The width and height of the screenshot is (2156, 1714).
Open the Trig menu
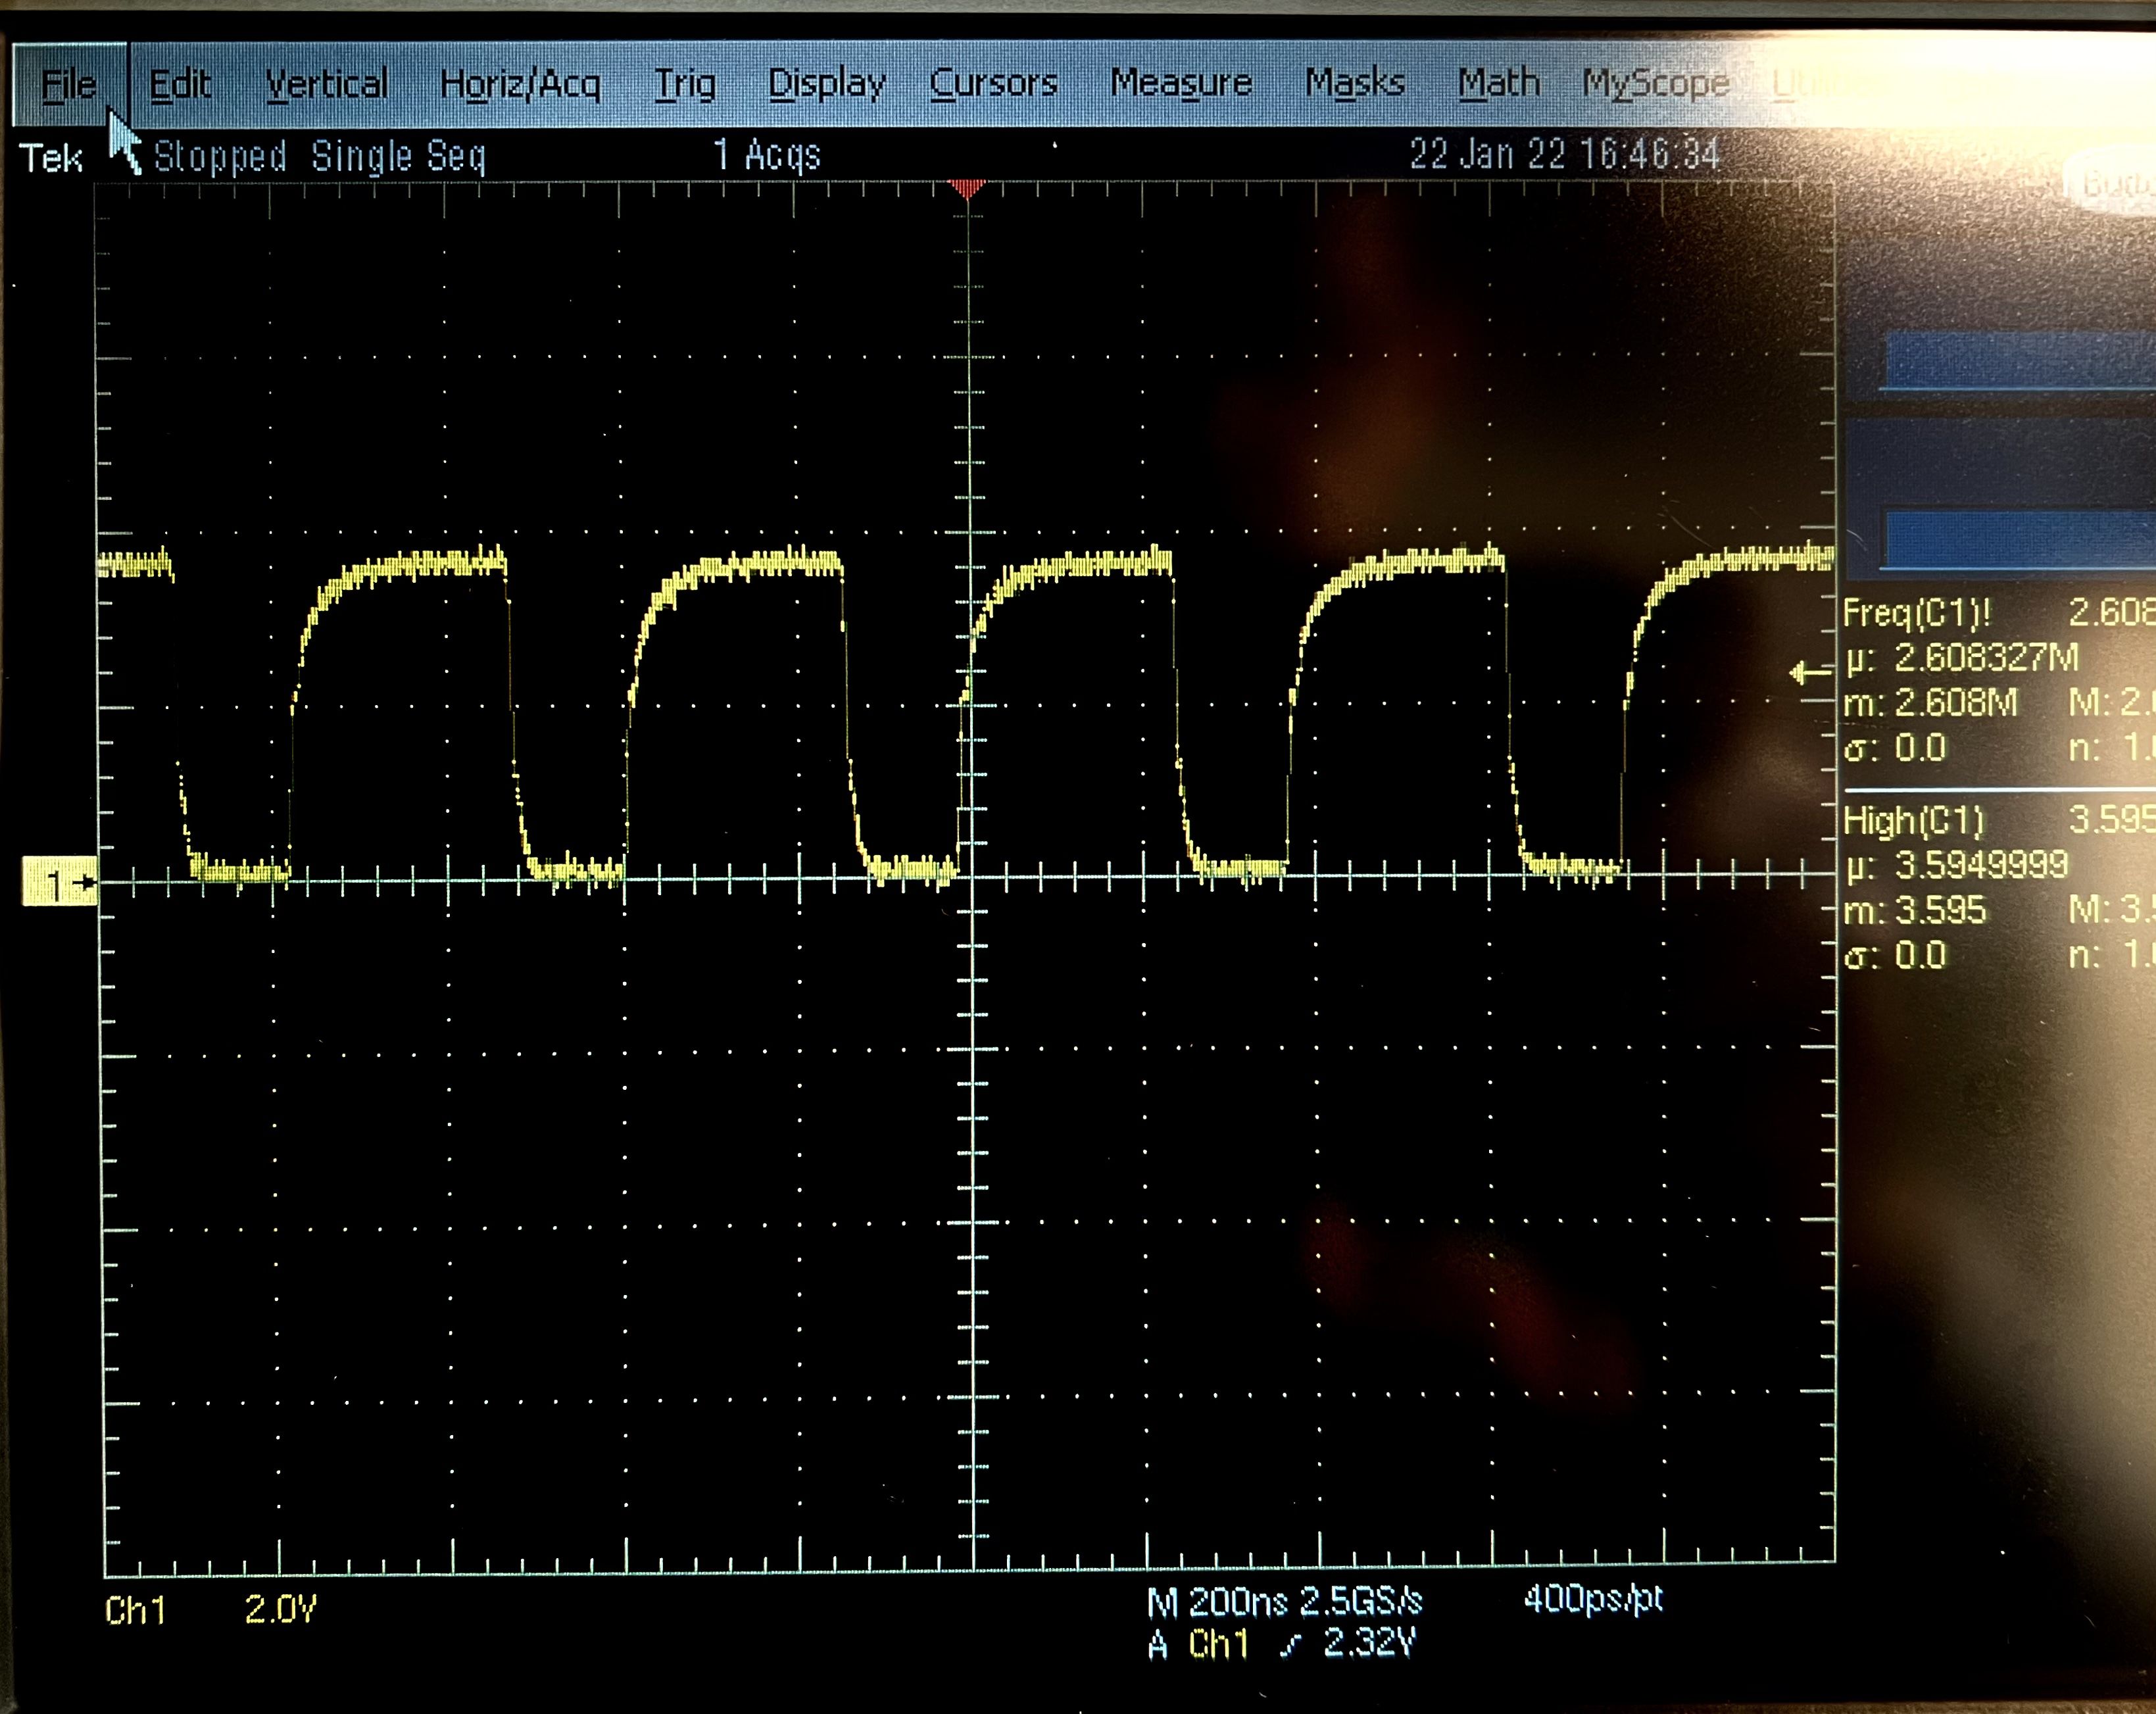pyautogui.click(x=685, y=85)
